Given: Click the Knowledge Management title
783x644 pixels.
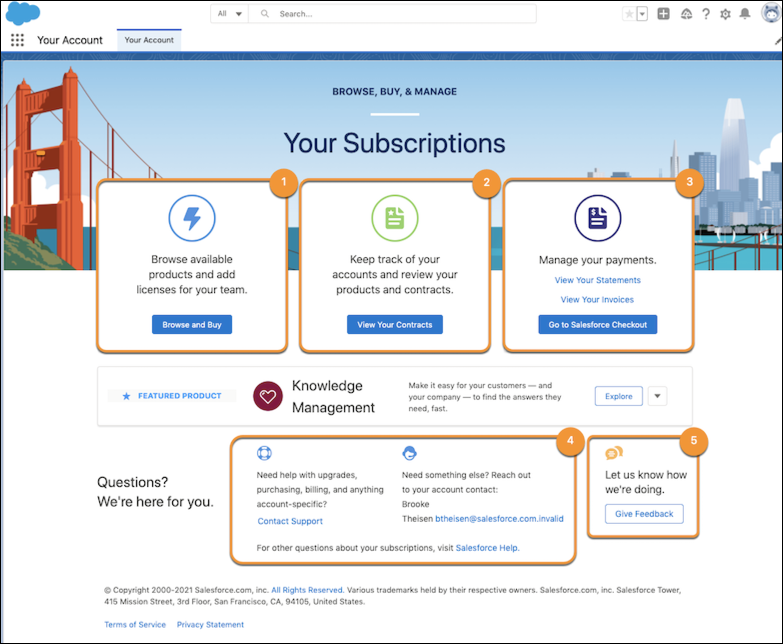Looking at the screenshot, I should [333, 396].
